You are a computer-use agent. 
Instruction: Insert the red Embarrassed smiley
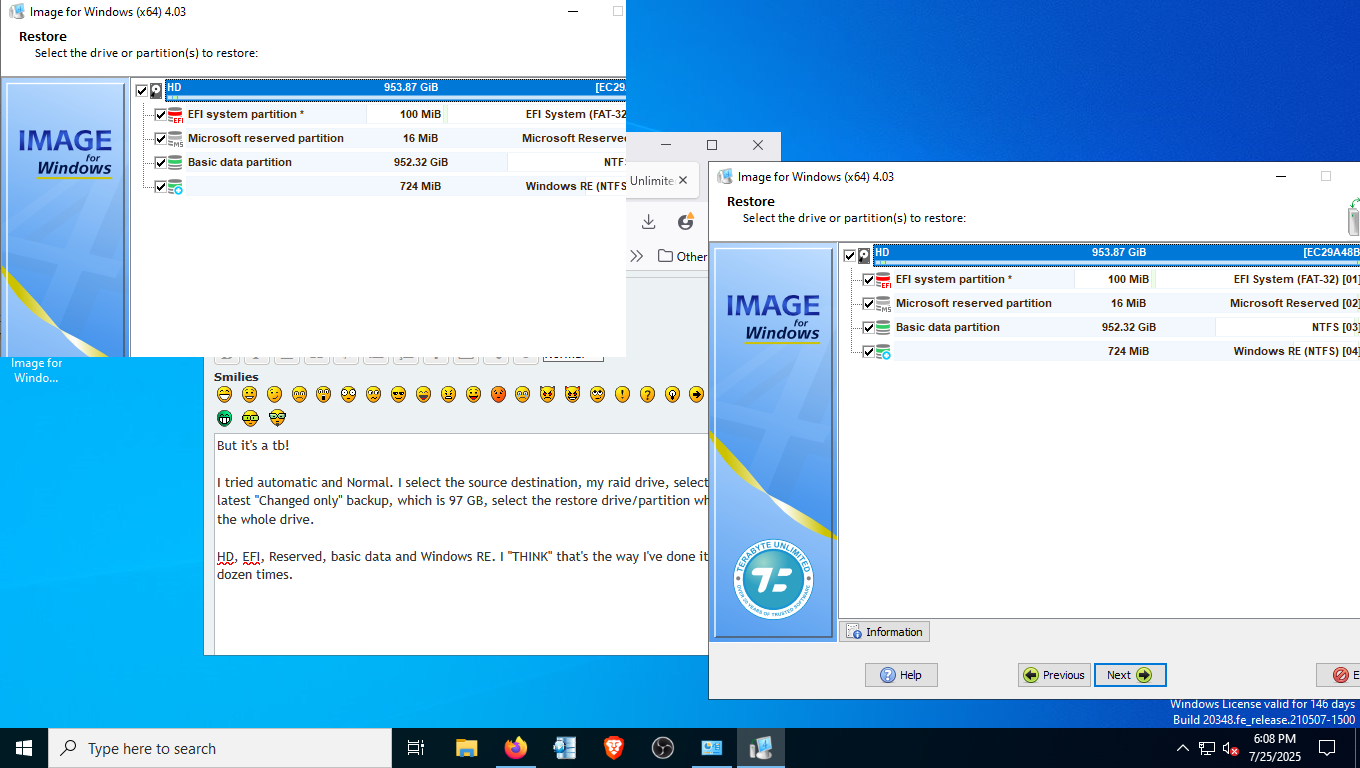click(x=498, y=394)
